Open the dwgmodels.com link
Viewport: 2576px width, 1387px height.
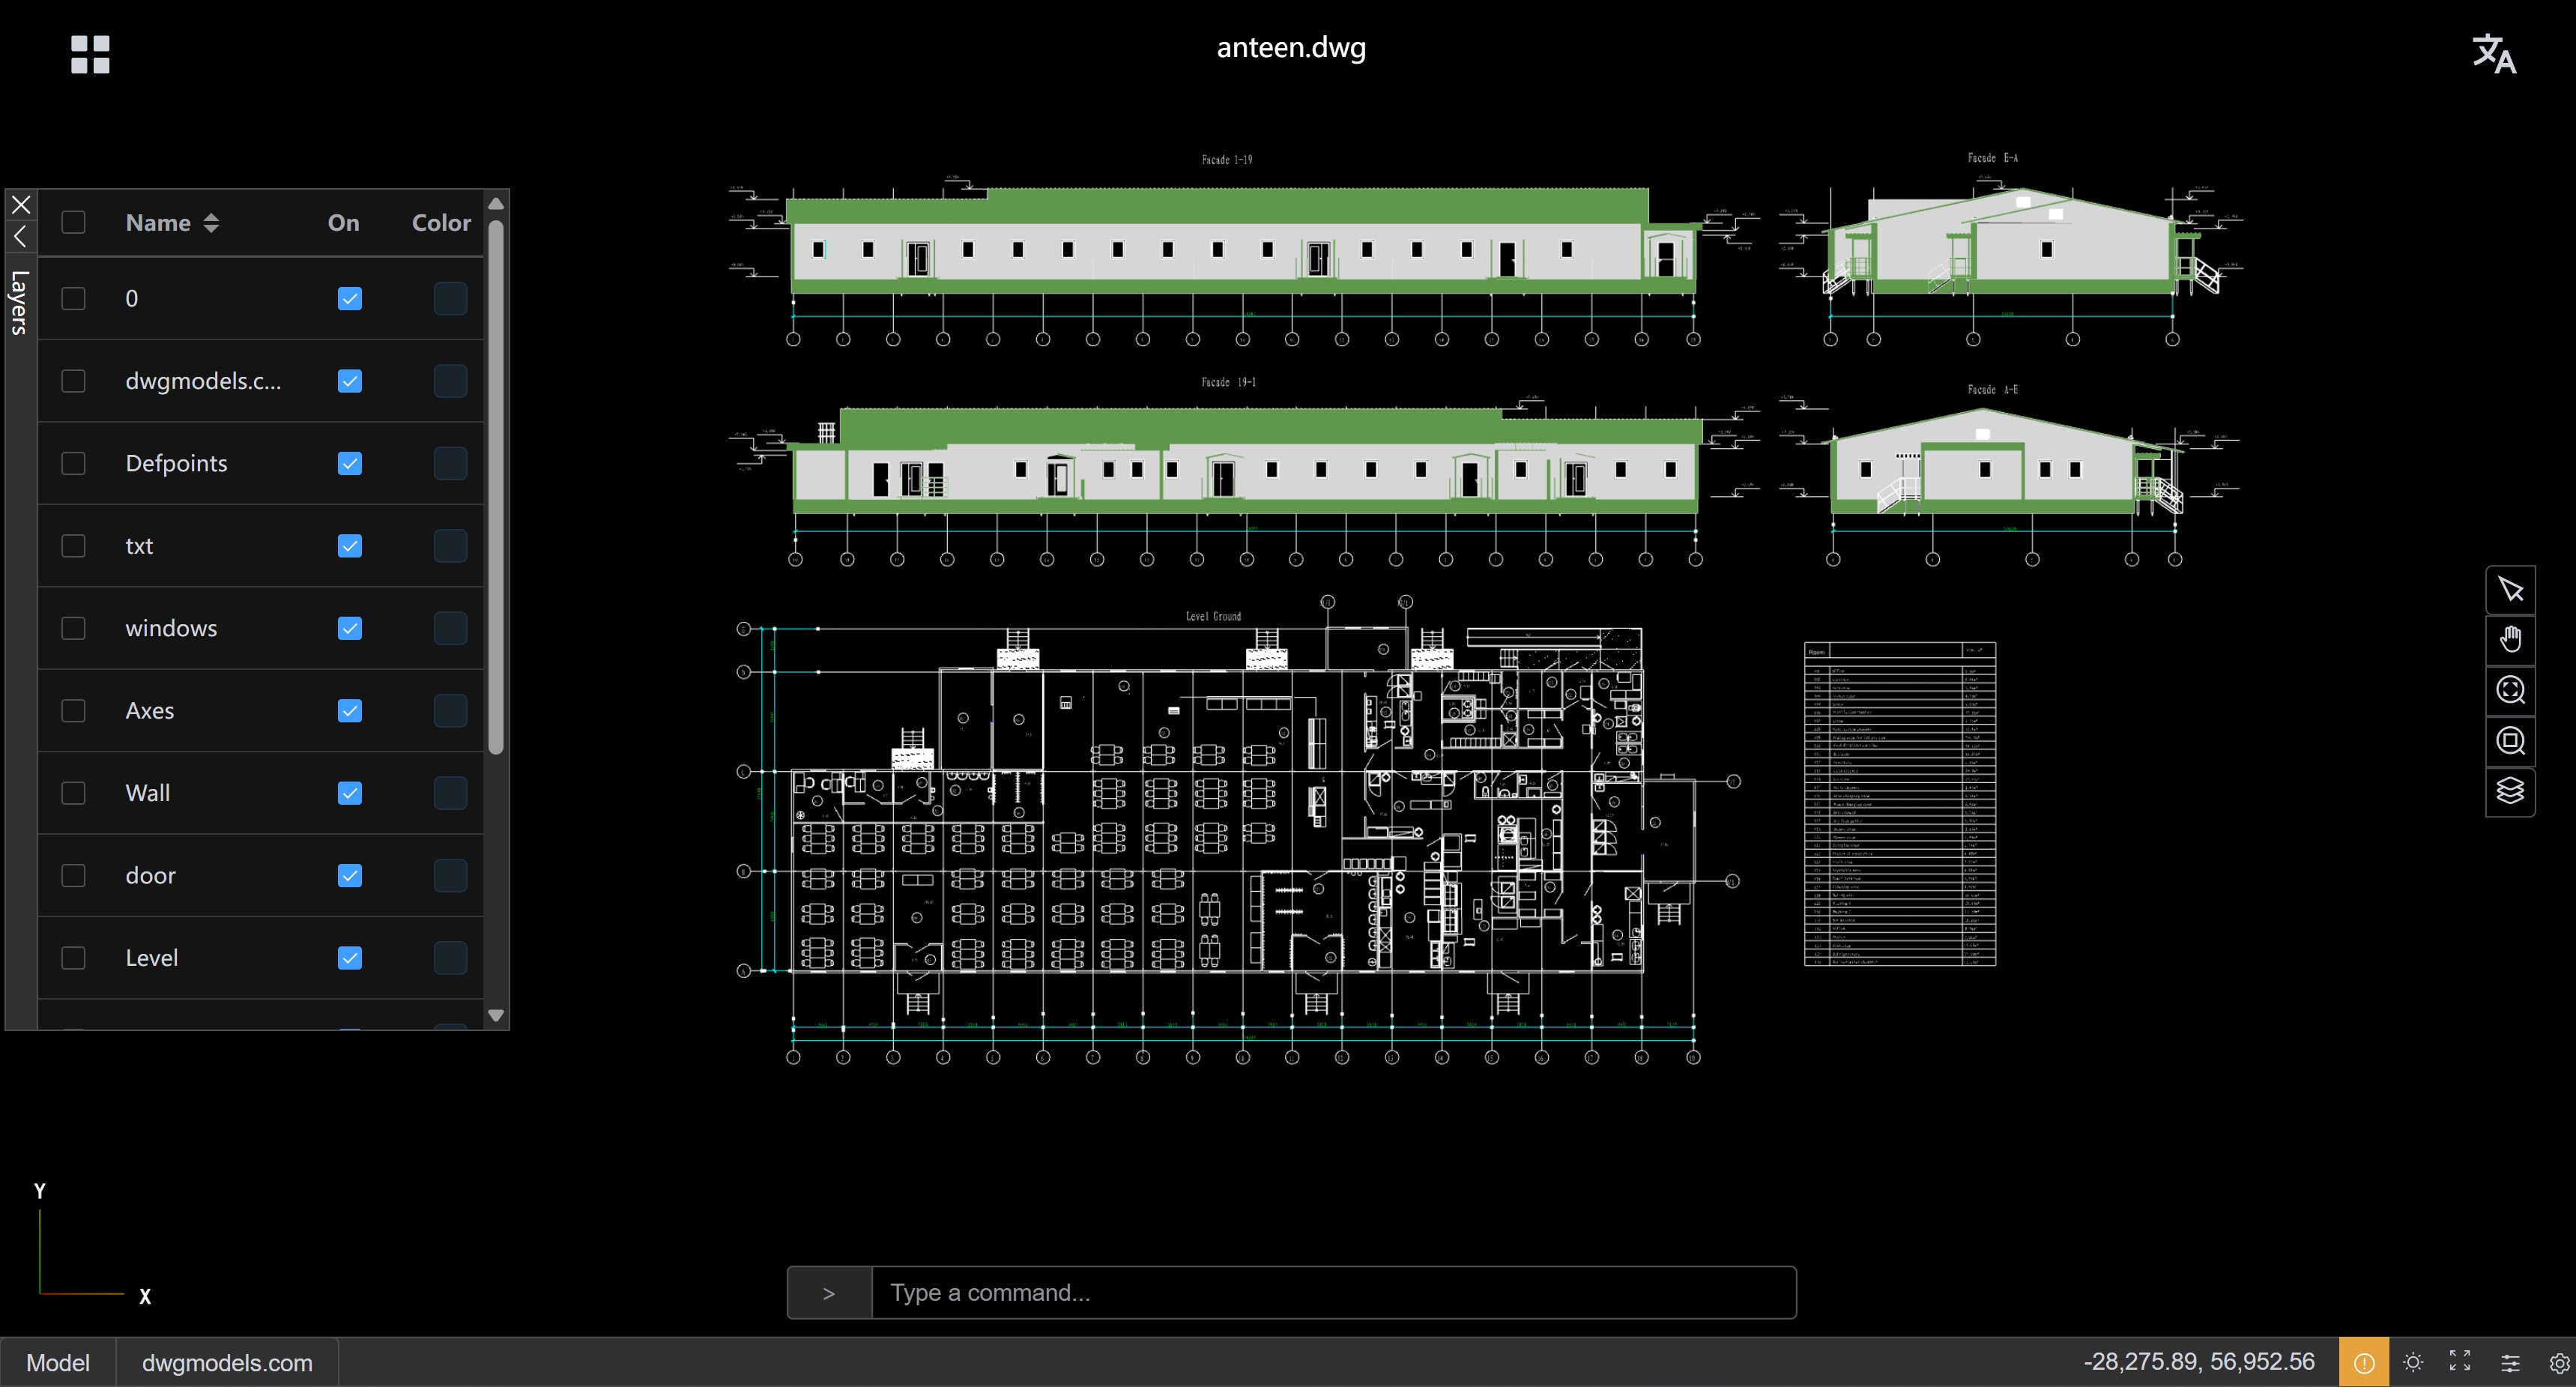(x=227, y=1362)
